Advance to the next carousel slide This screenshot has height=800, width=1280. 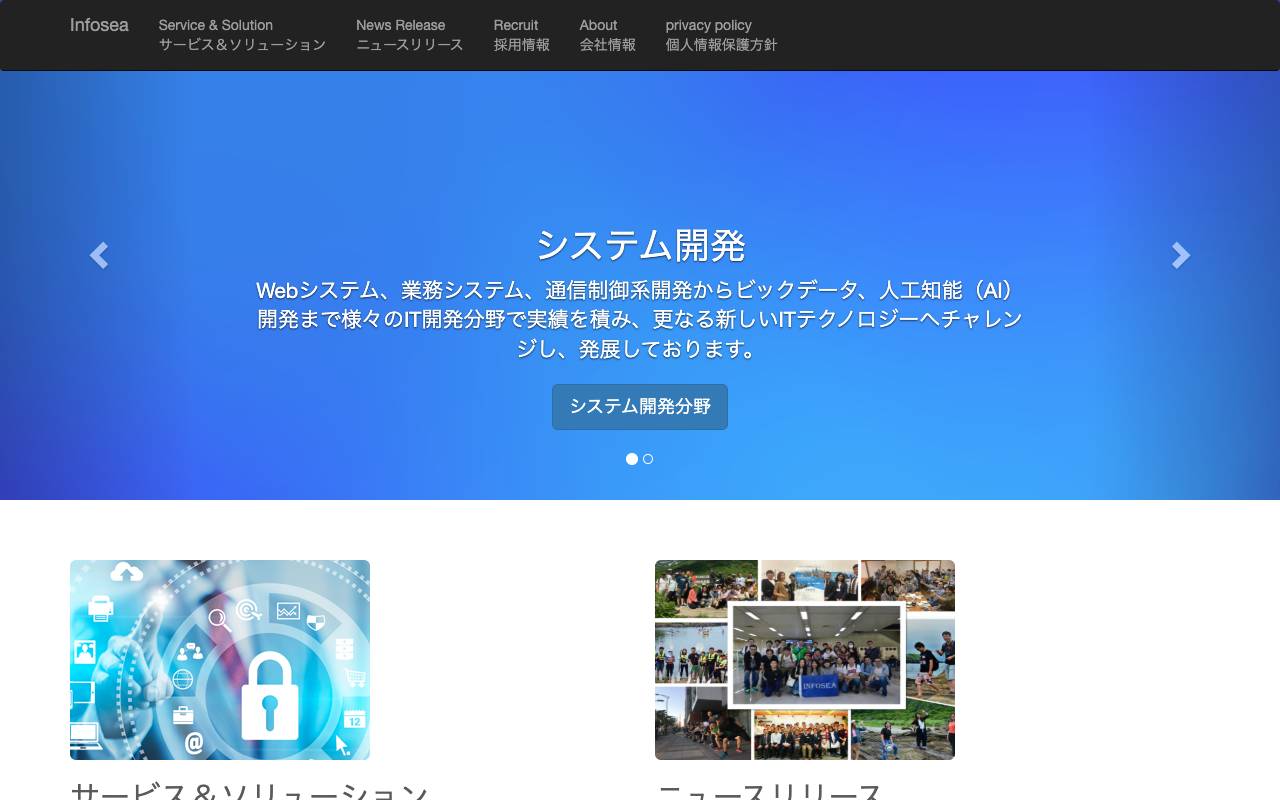coord(1181,256)
